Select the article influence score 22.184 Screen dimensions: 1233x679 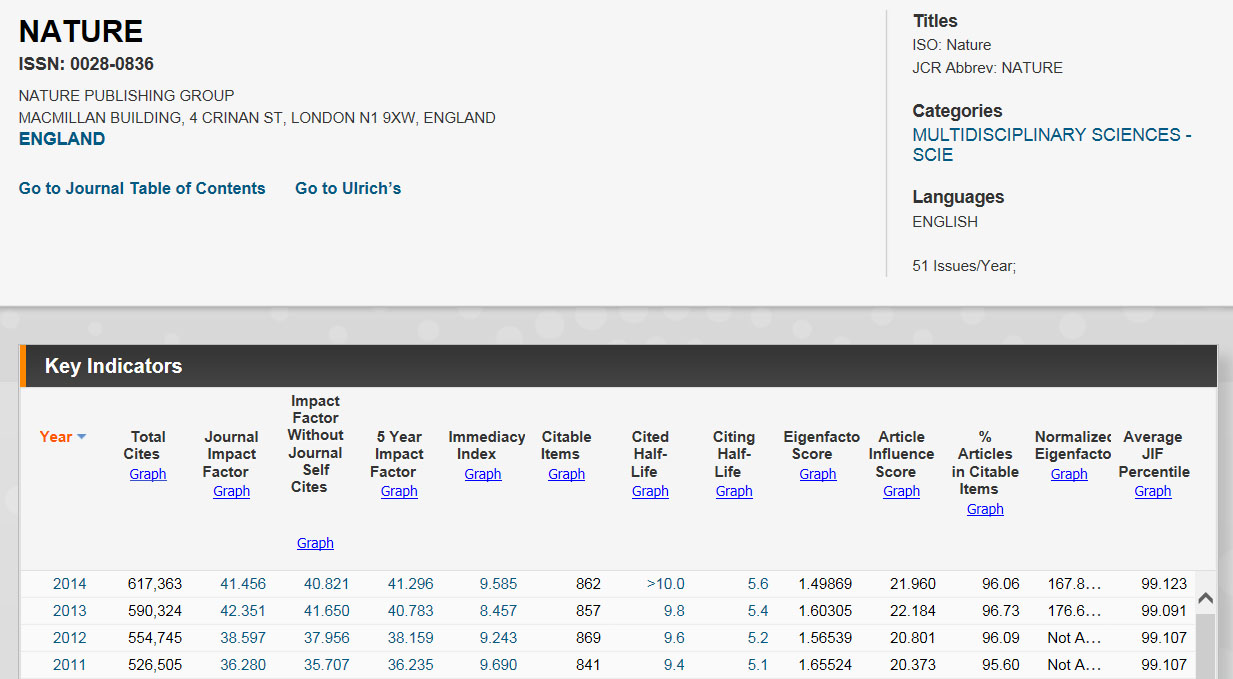[913, 611]
